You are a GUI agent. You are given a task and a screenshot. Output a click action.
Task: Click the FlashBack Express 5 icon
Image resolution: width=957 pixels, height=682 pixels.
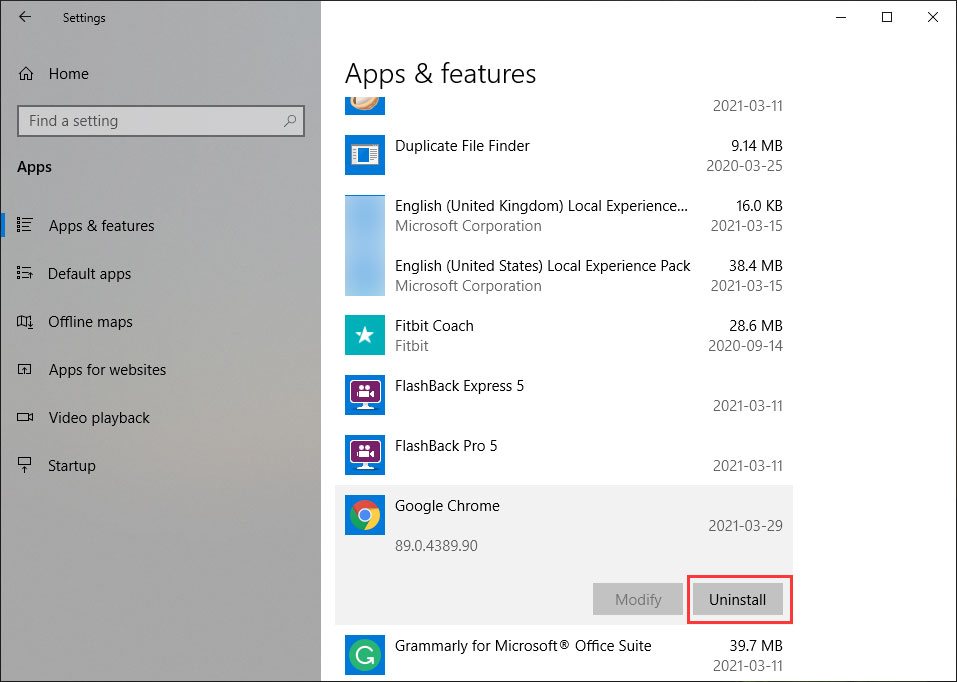tap(365, 394)
